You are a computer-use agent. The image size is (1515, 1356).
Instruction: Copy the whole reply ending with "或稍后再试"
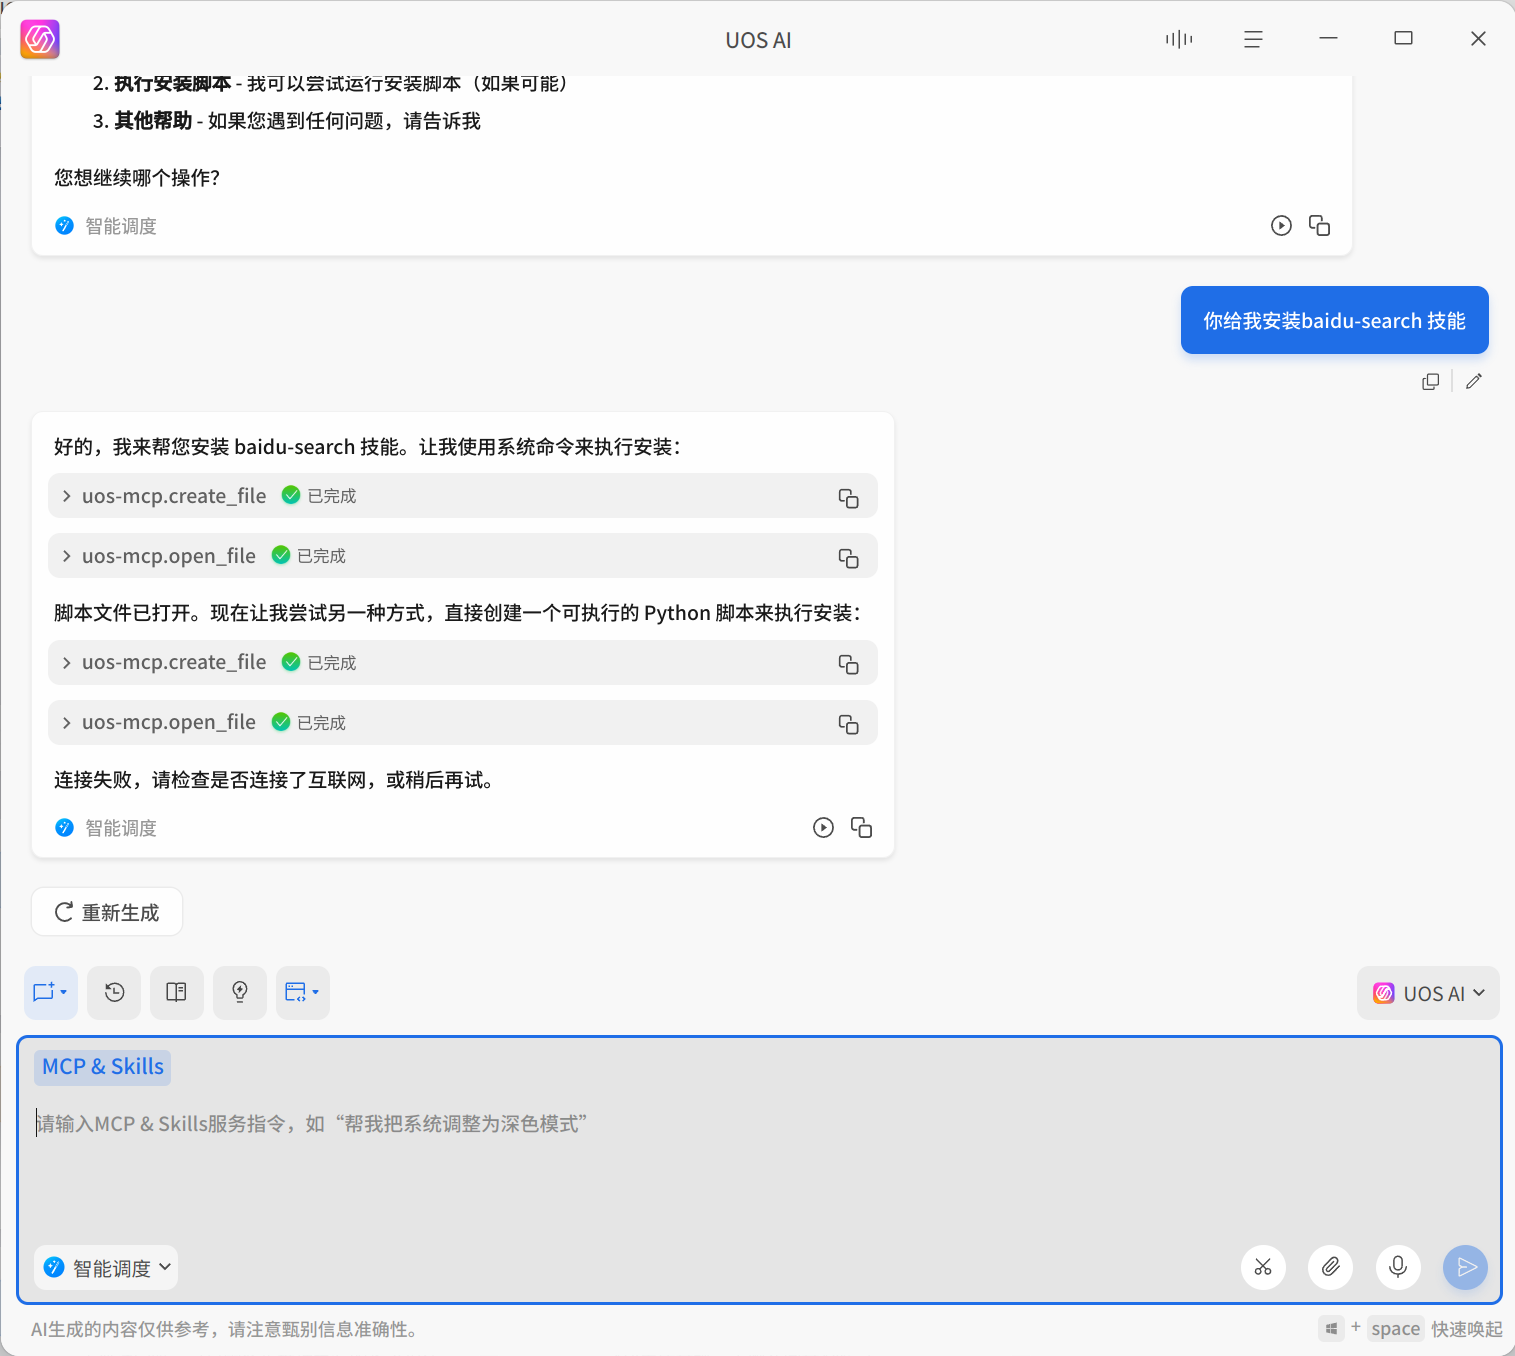[862, 827]
